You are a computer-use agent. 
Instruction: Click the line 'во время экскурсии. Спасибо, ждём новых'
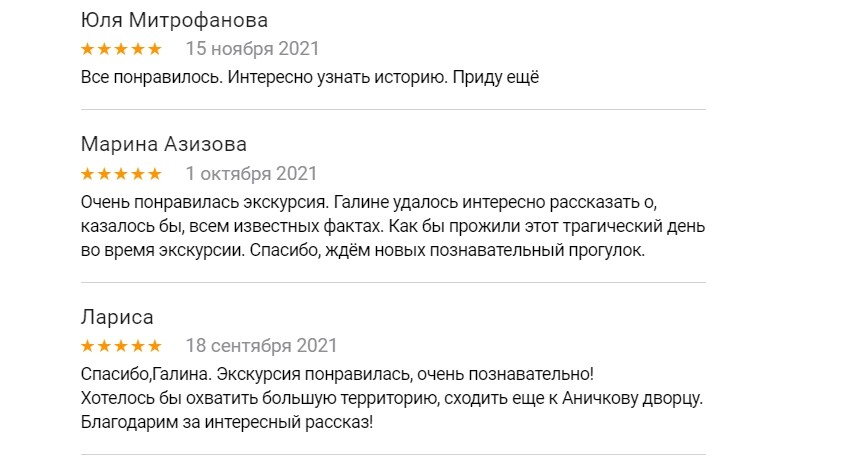coord(362,250)
